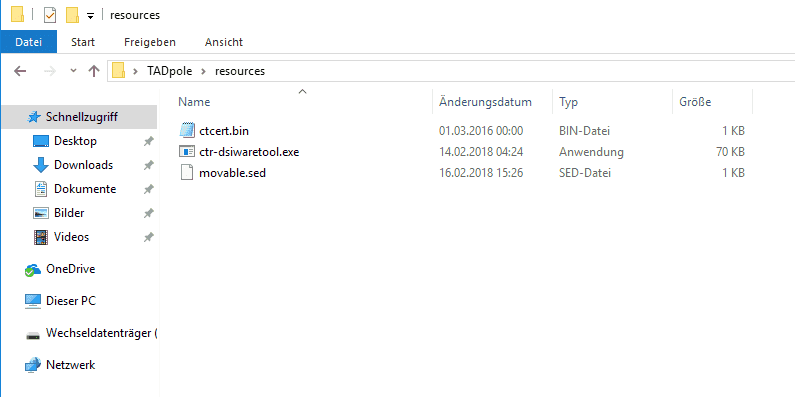Open the ctcert.bin file icon
This screenshot has height=397, width=795.
click(x=187, y=130)
